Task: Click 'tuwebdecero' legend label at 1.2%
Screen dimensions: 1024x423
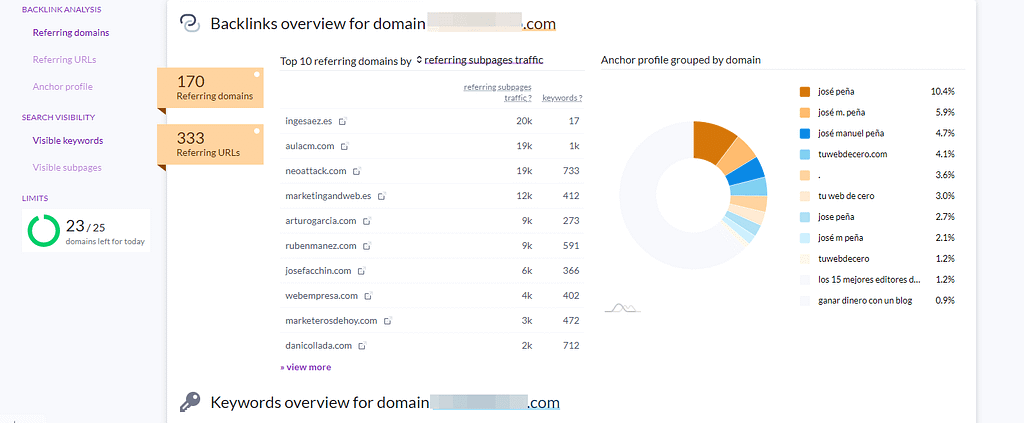Action: pyautogui.click(x=843, y=258)
